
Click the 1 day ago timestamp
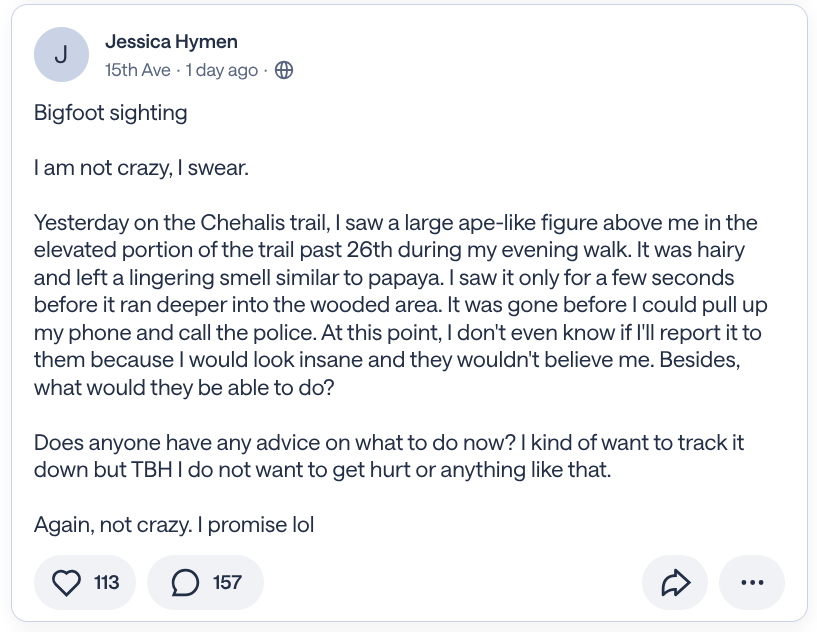222,70
